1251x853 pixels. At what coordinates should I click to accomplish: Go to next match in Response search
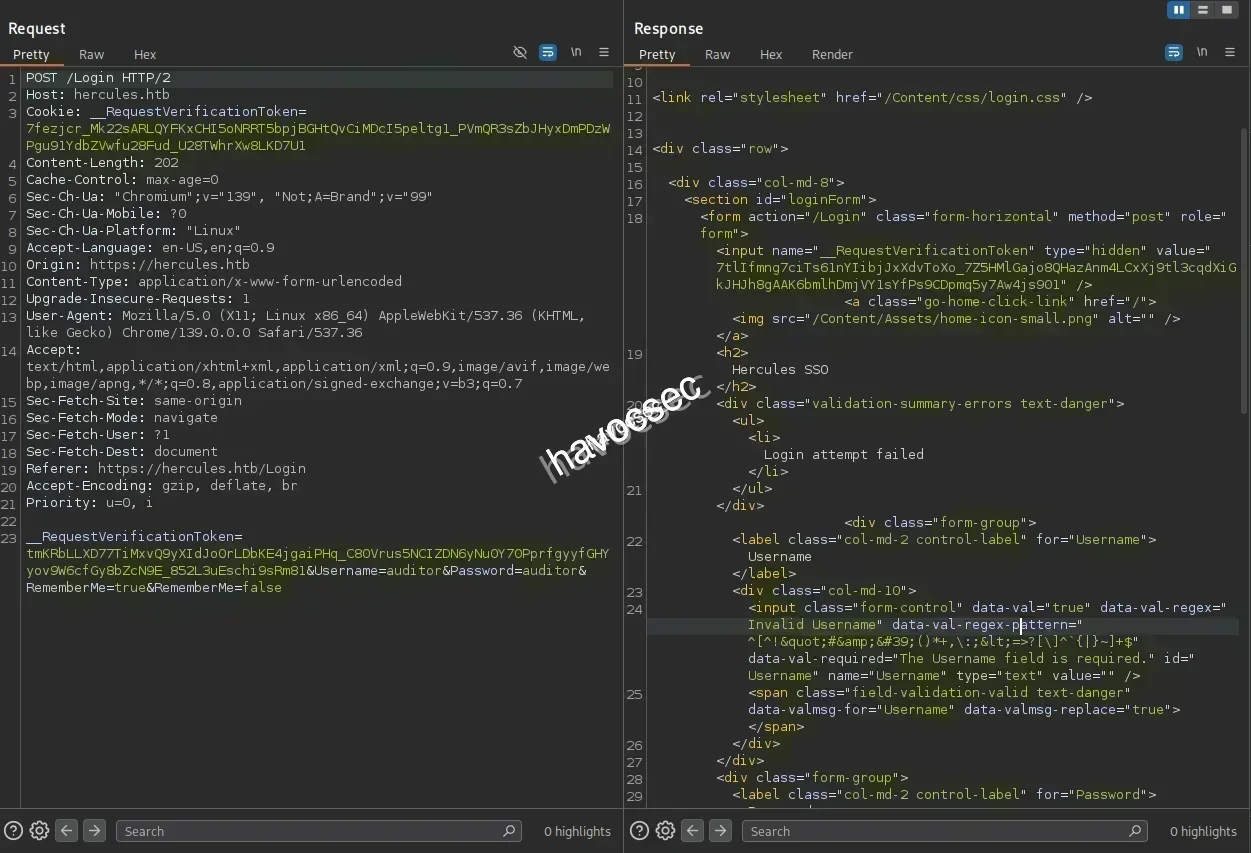[720, 830]
